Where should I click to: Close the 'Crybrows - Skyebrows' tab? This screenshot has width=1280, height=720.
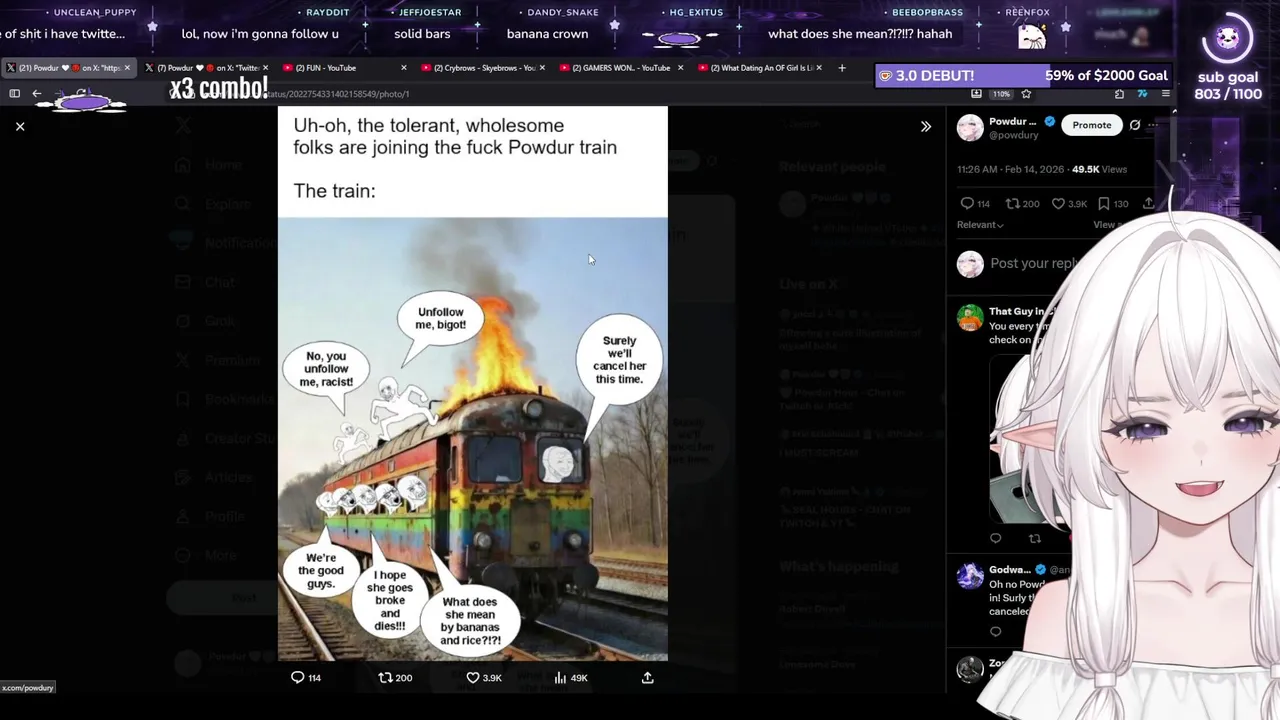[x=543, y=68]
